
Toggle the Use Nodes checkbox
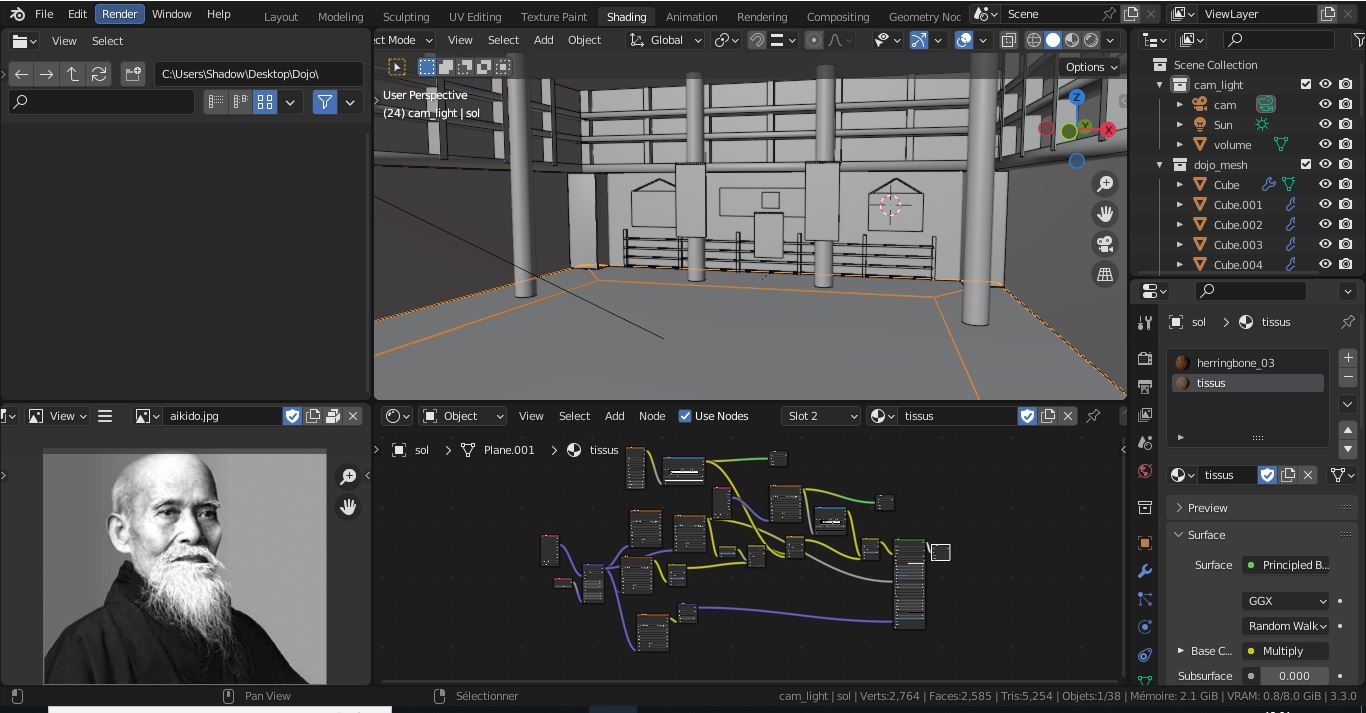[x=685, y=416]
